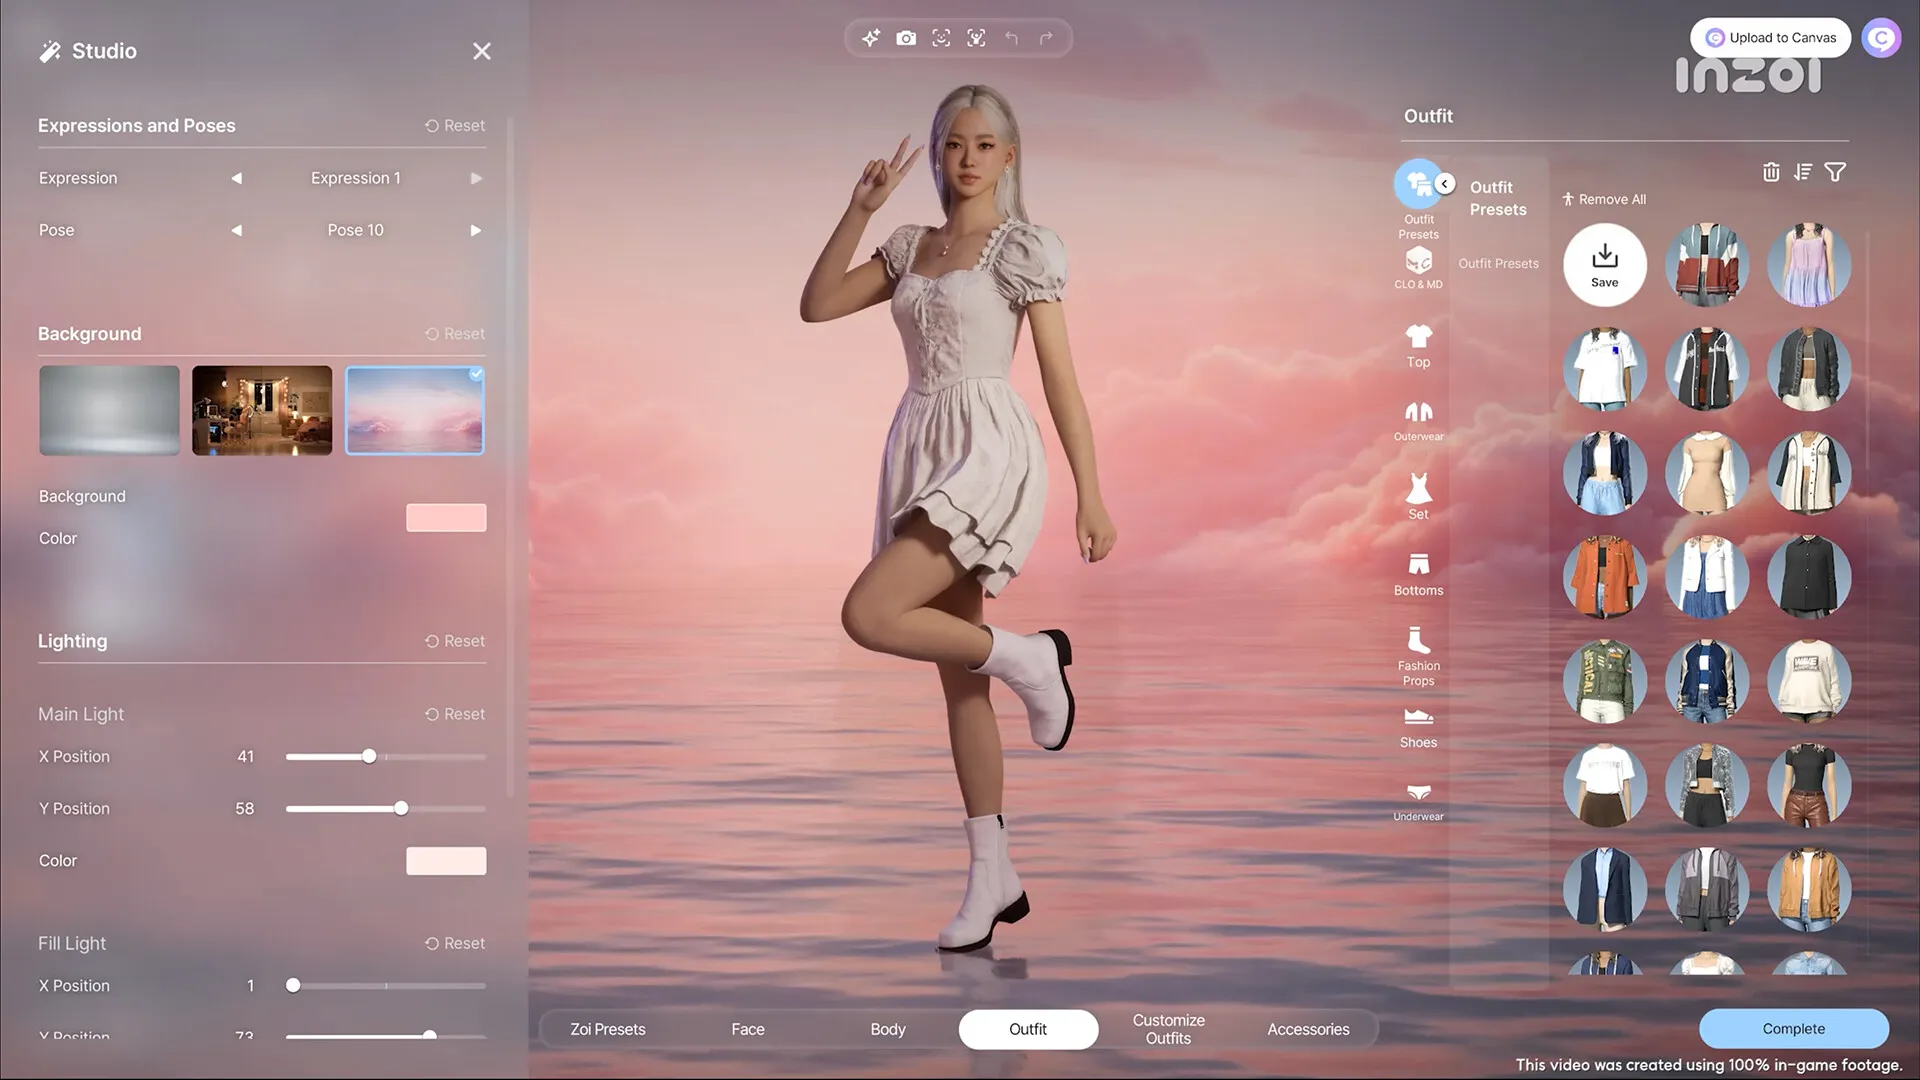1920x1080 pixels.
Task: Expand Expression navigation with arrow
Action: (473, 178)
